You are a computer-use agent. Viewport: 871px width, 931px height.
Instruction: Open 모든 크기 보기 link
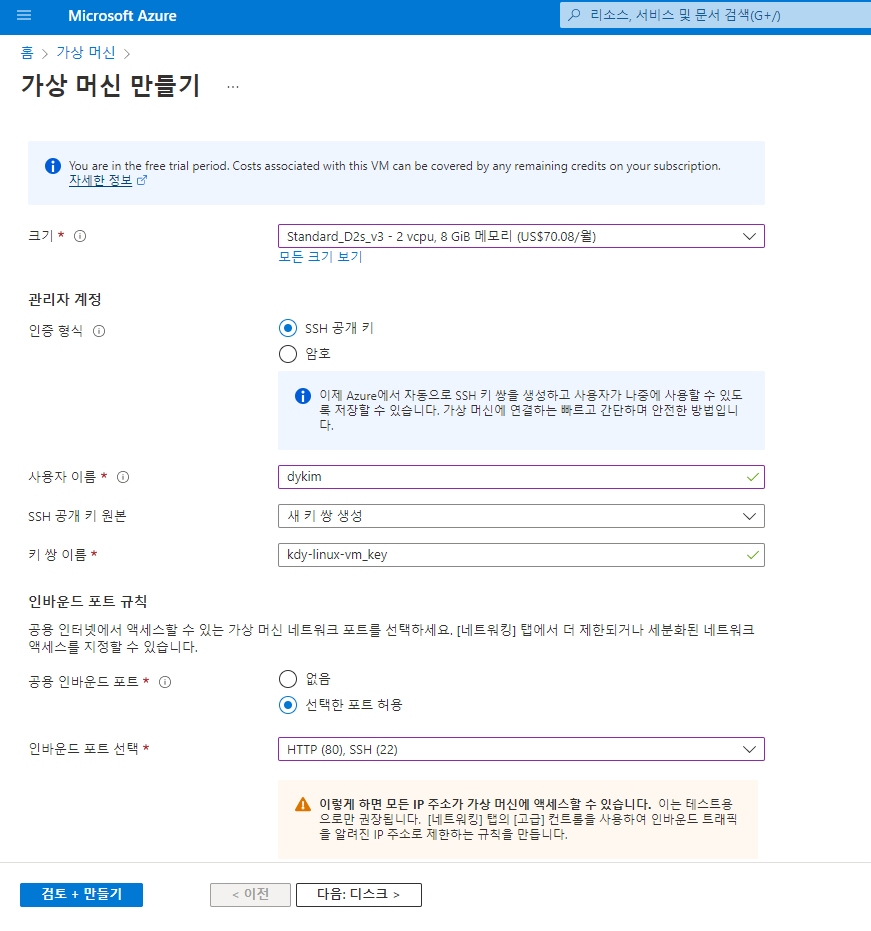click(320, 256)
